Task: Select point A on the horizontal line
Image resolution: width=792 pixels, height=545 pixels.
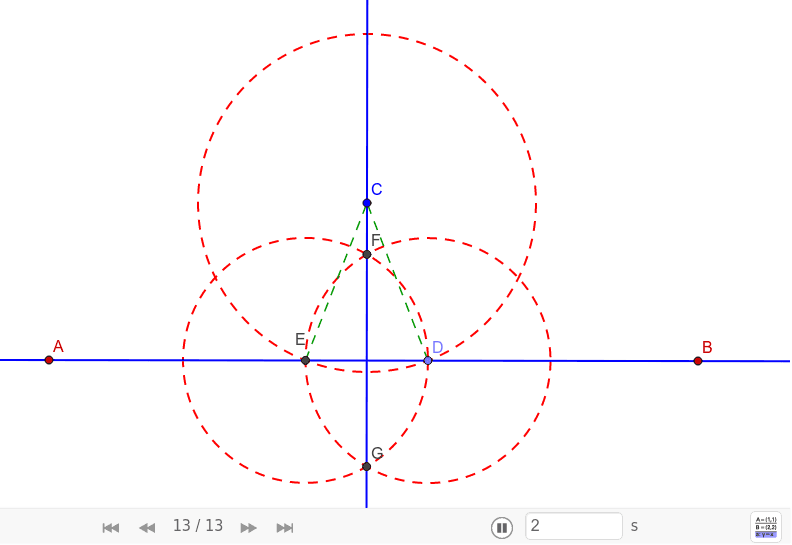Action: point(49,360)
